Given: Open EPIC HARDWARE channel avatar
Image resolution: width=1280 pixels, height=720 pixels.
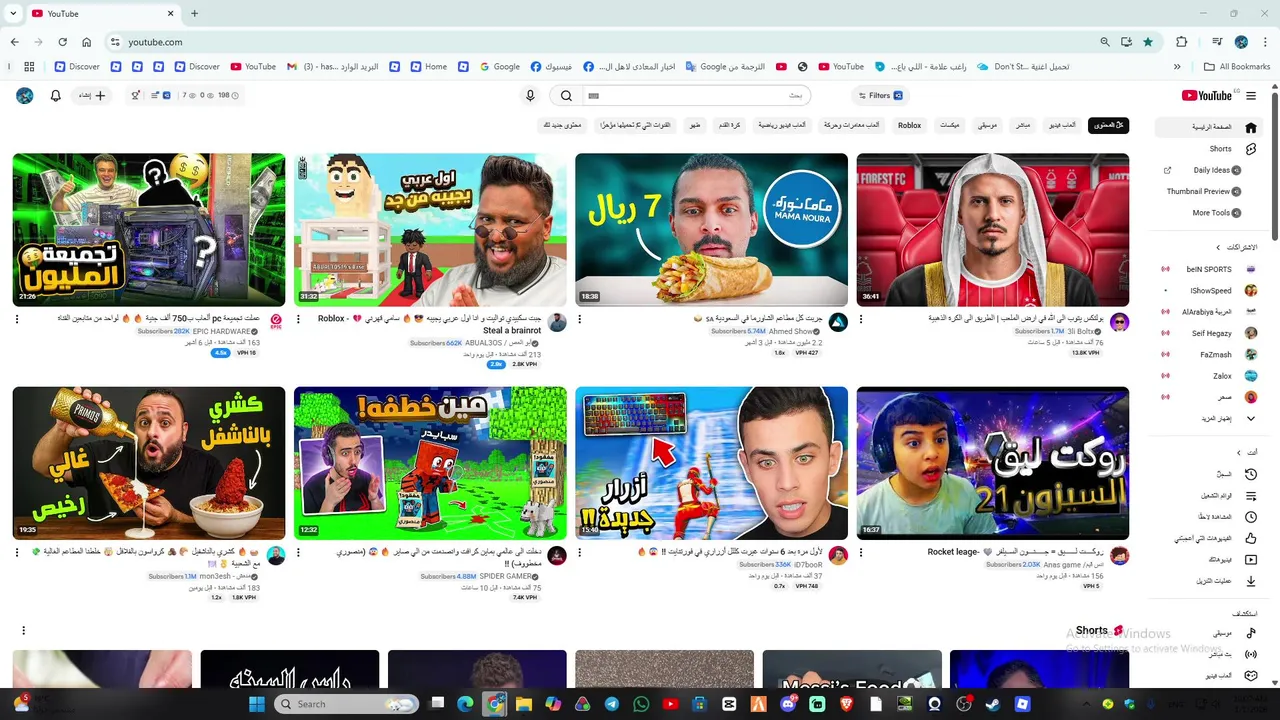Looking at the screenshot, I should click(x=276, y=322).
